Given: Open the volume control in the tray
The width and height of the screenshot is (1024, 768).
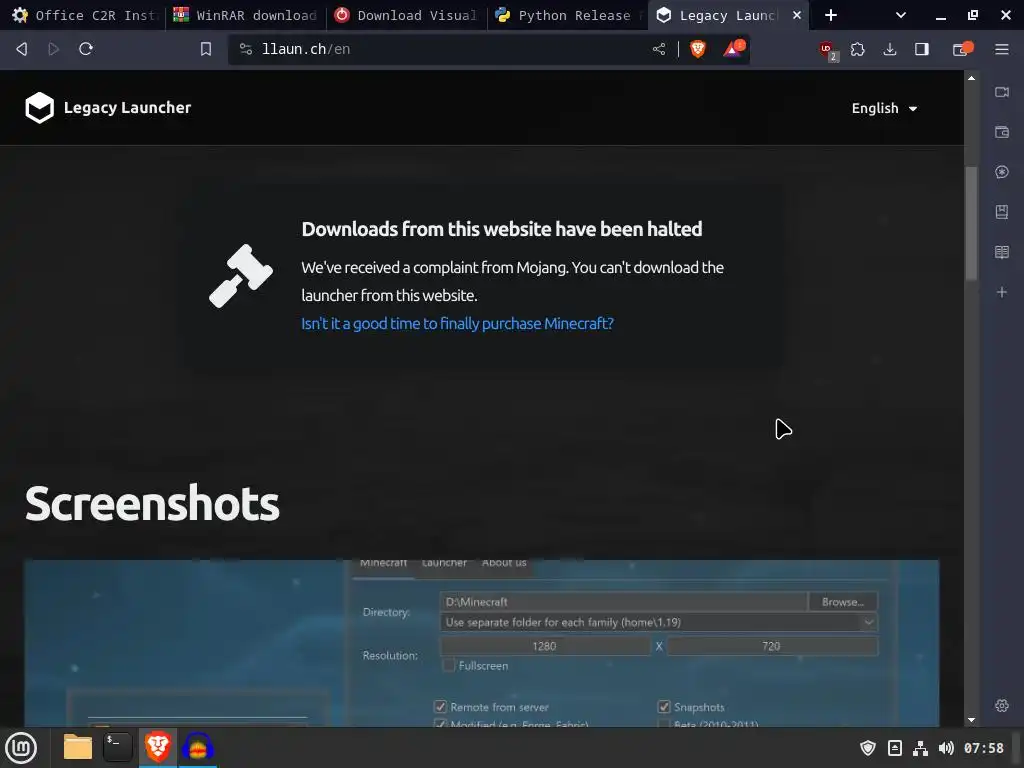Looking at the screenshot, I should [x=946, y=748].
